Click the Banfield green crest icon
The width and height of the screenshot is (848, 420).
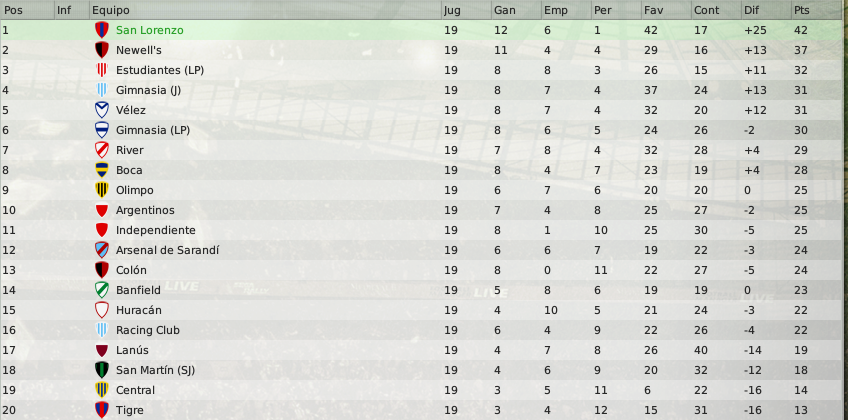coord(101,290)
